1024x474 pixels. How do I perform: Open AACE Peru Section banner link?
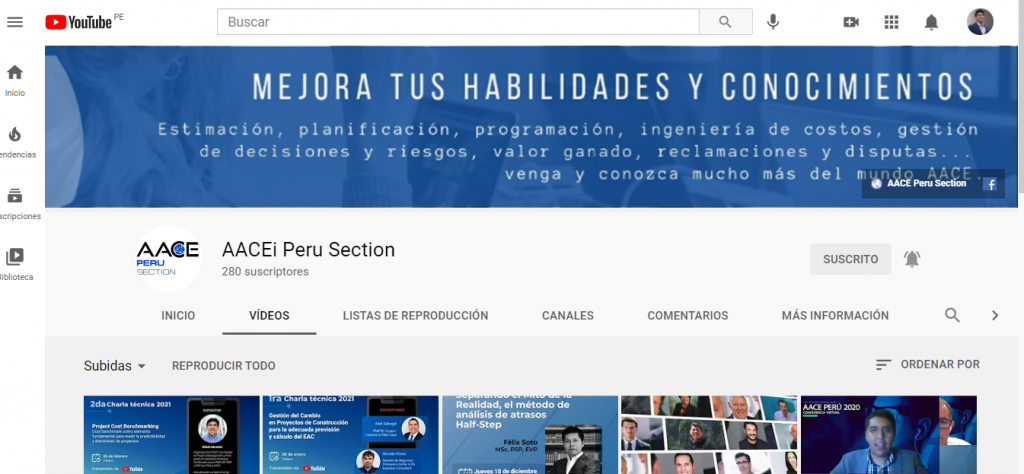click(x=920, y=184)
